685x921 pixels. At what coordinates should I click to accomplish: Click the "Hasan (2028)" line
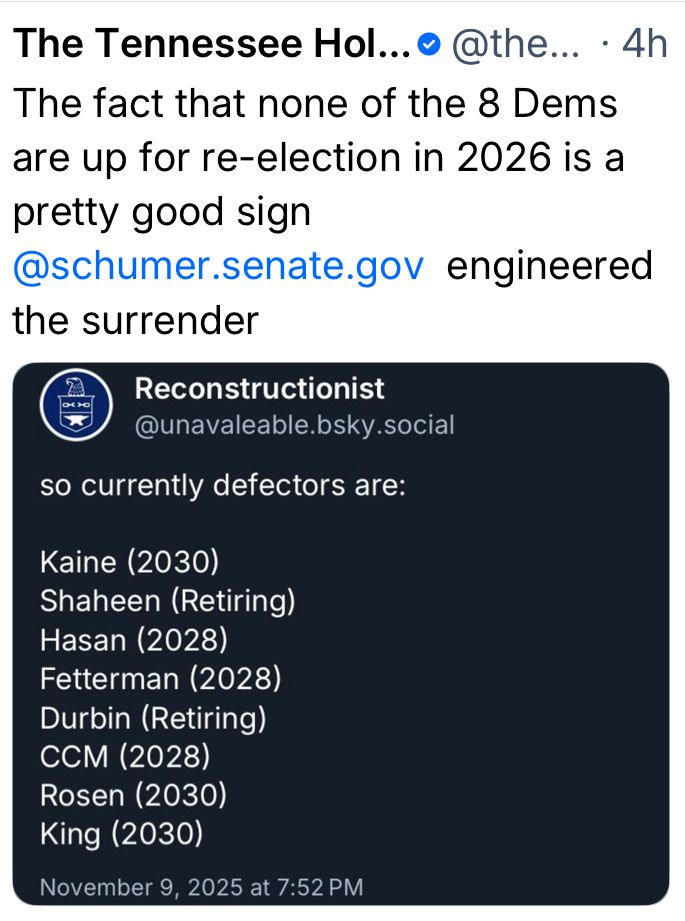[134, 639]
